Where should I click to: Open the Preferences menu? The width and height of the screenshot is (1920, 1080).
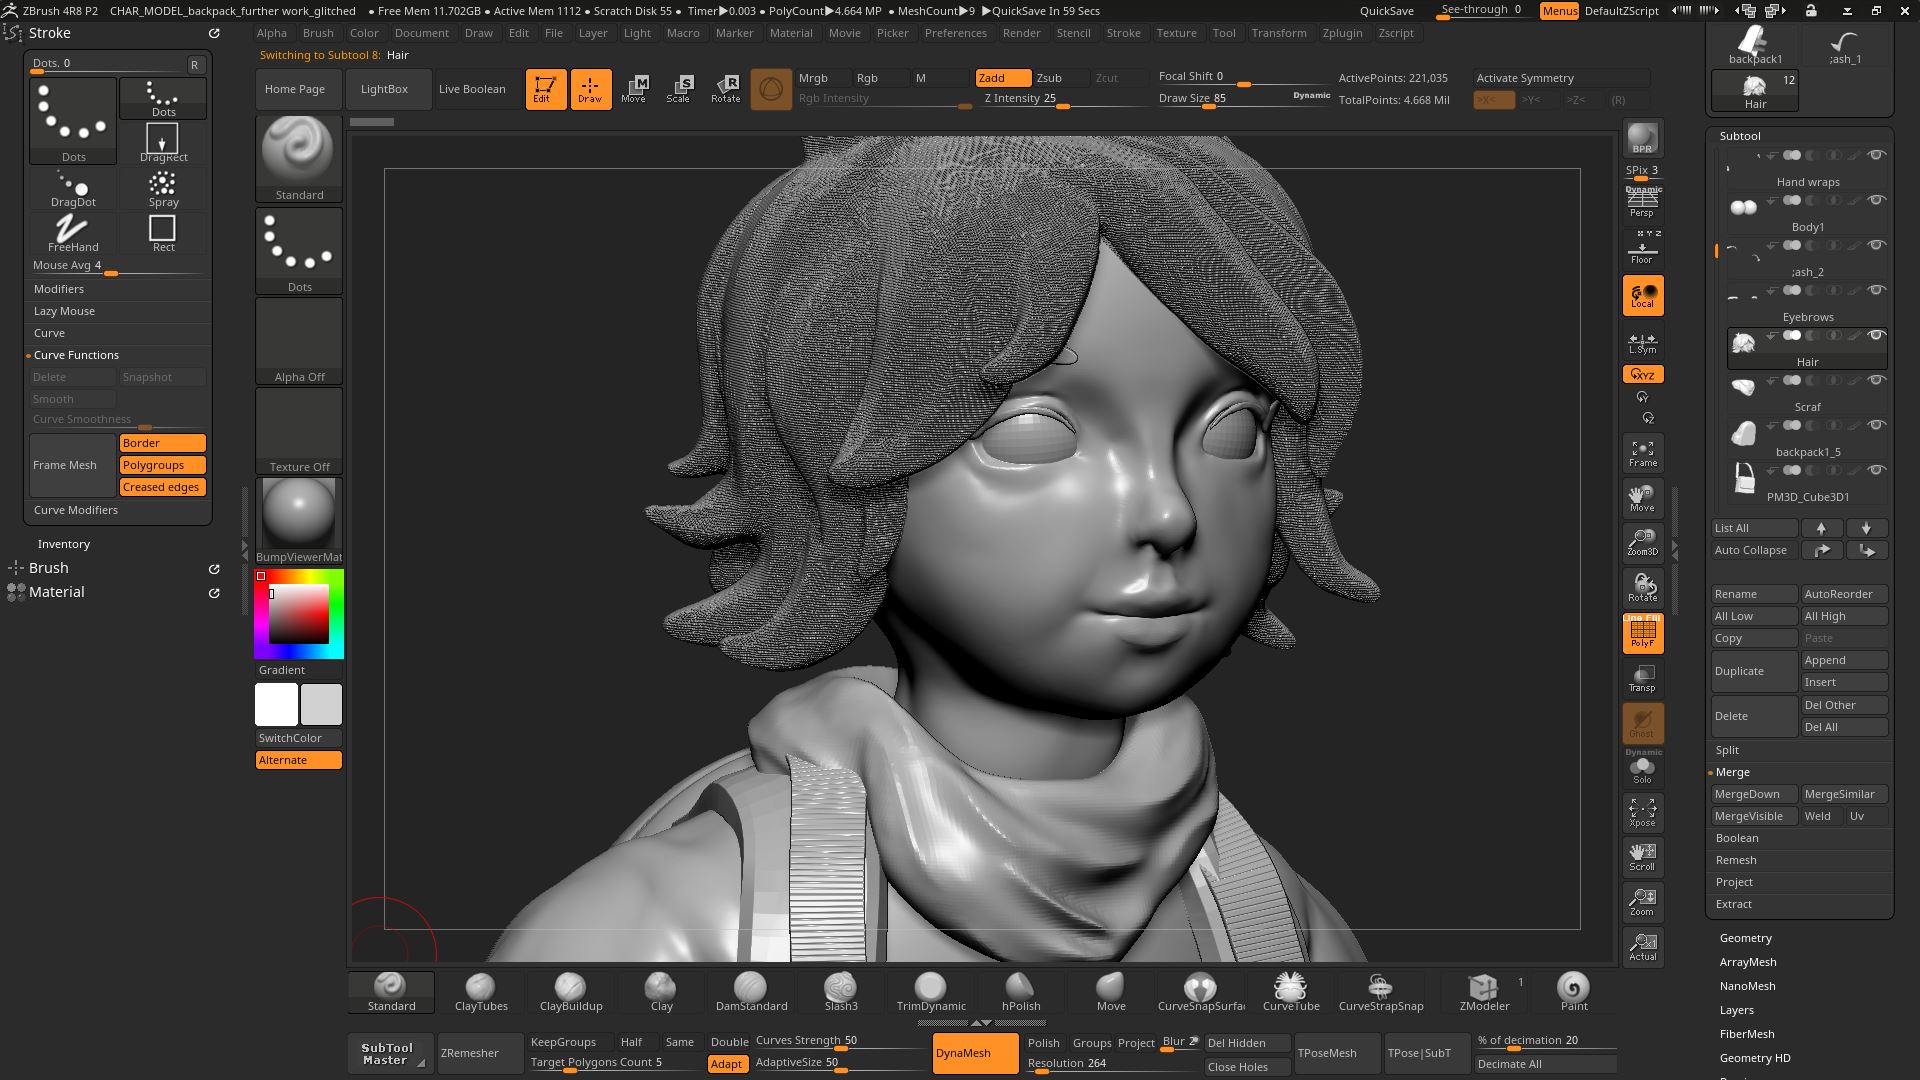953,32
